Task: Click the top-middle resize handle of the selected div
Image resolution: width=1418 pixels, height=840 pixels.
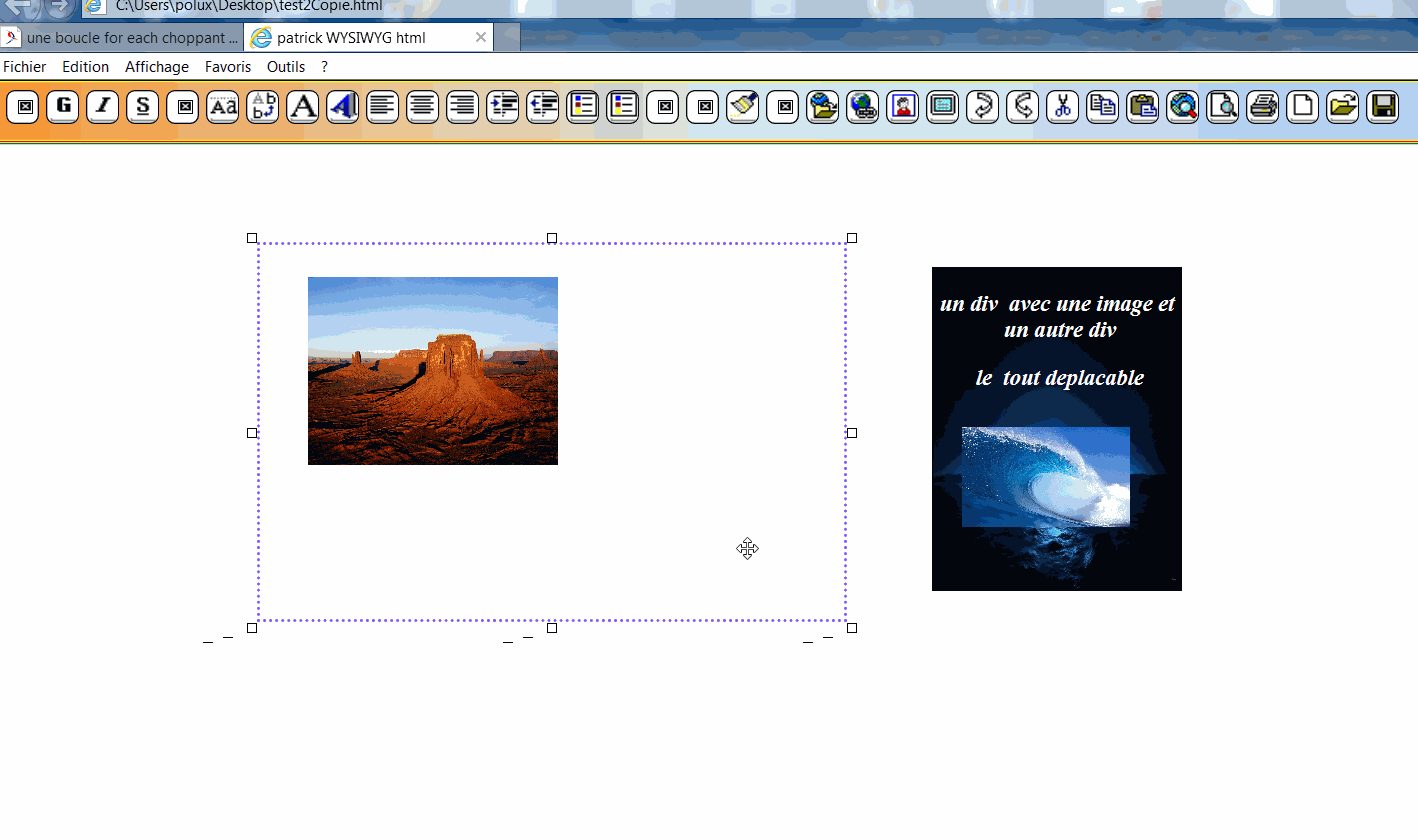Action: [552, 238]
